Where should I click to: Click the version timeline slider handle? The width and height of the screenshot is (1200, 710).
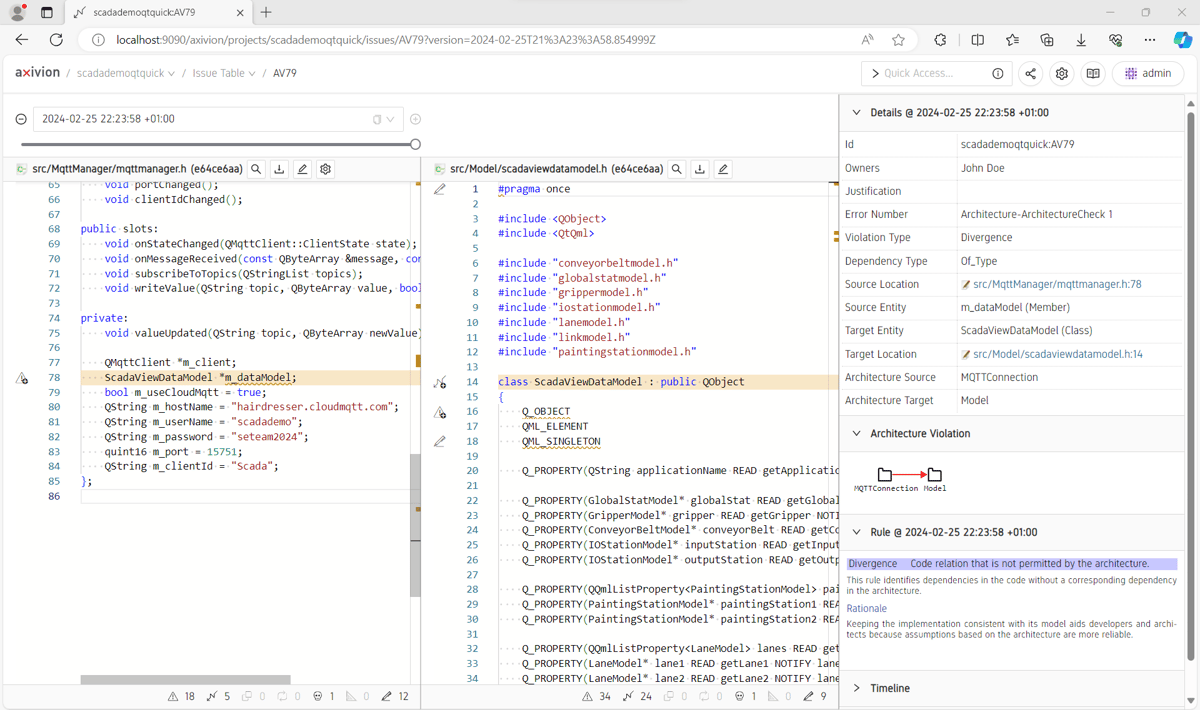point(415,144)
